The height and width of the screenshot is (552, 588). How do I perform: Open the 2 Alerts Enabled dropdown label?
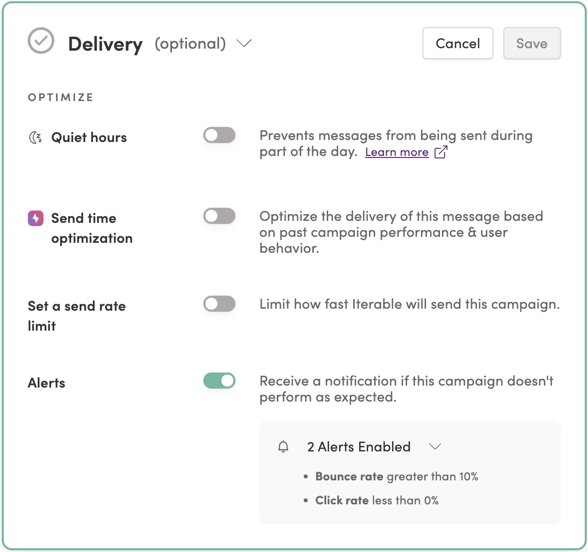[359, 447]
